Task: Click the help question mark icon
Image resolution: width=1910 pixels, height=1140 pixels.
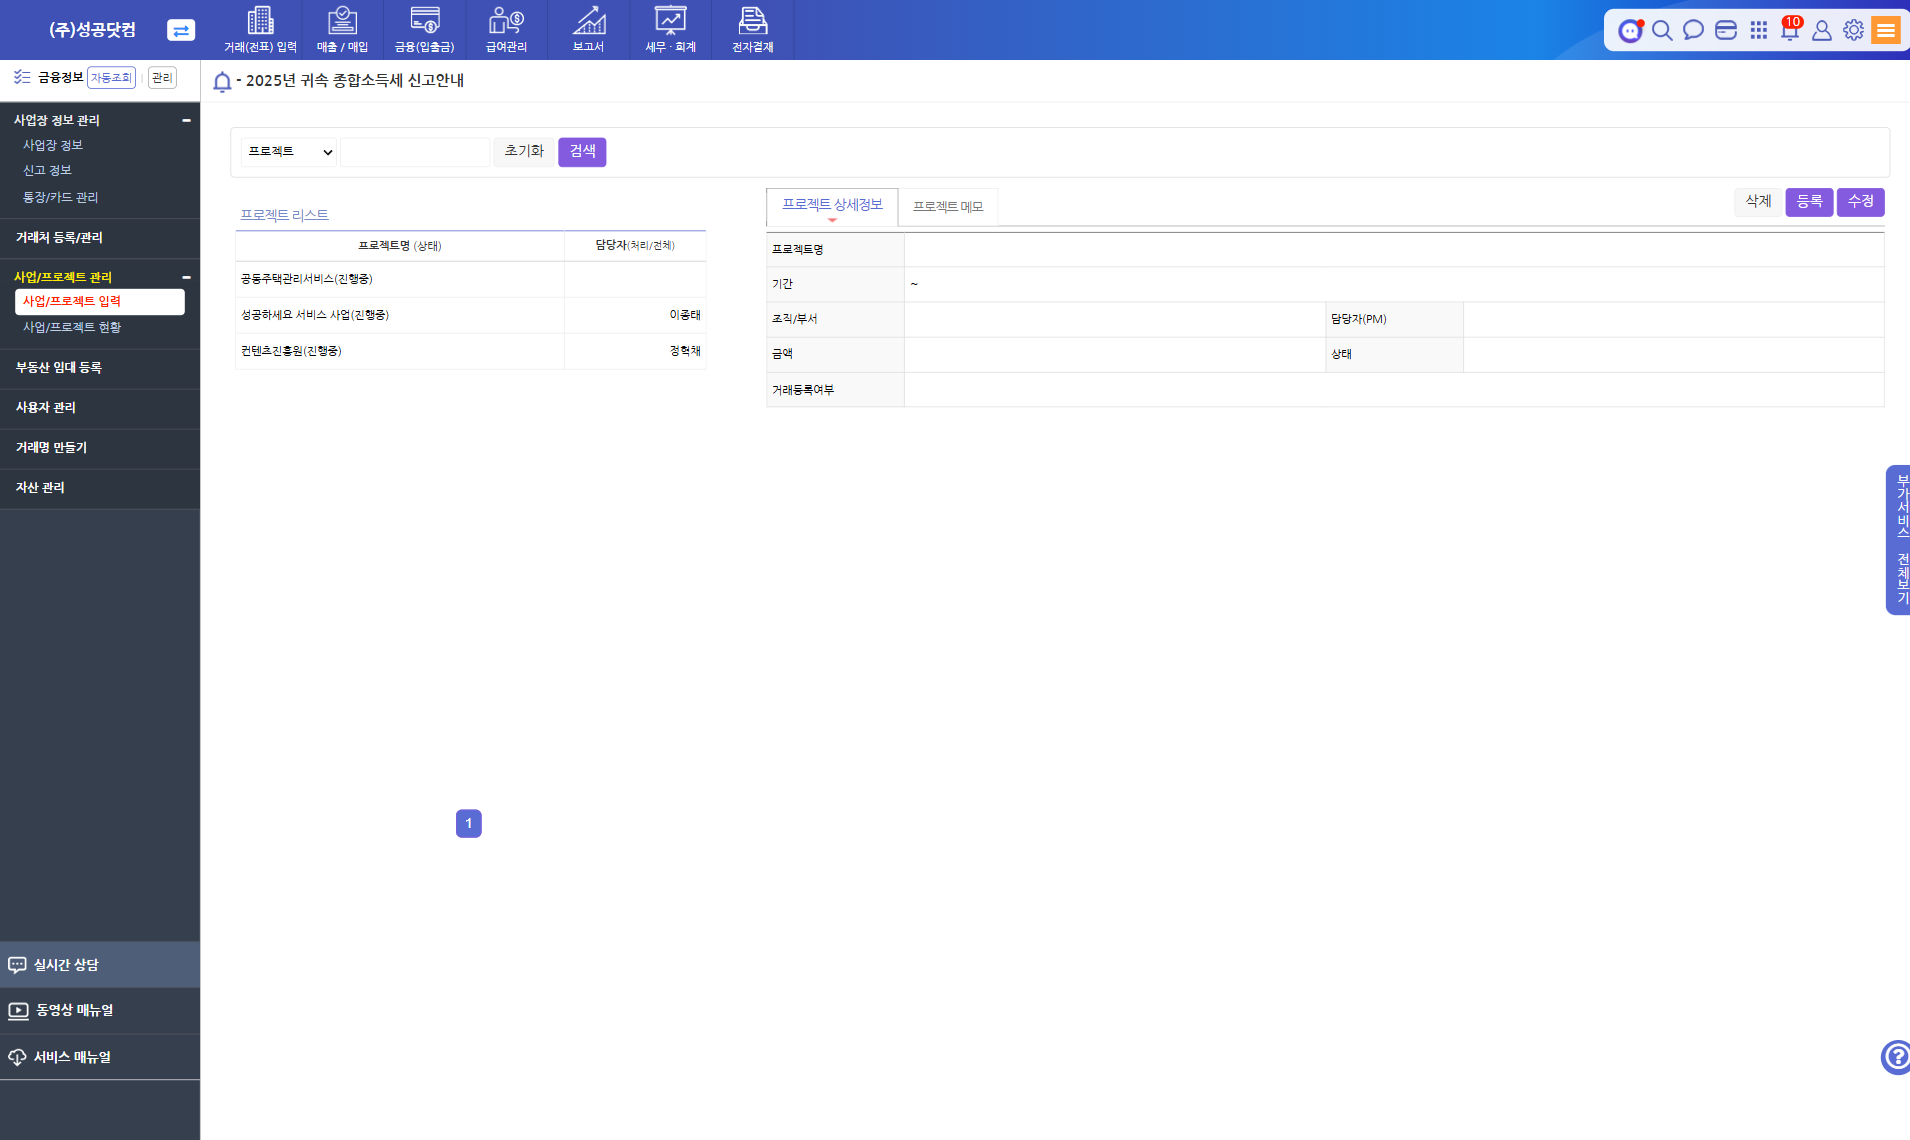Action: point(1895,1057)
